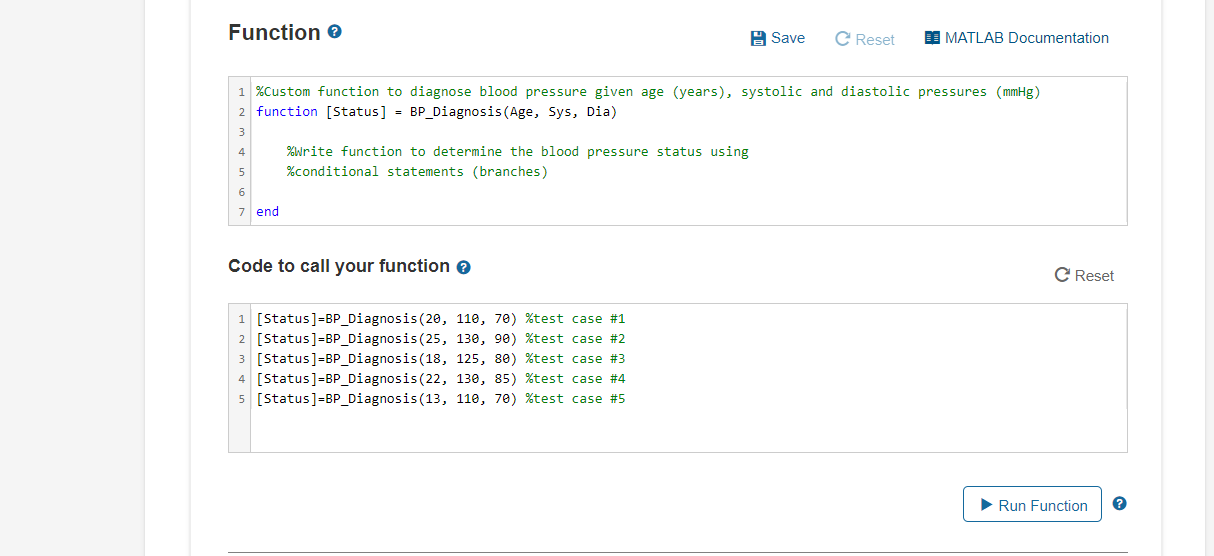Open the MATLAB Documentation link

1026,38
